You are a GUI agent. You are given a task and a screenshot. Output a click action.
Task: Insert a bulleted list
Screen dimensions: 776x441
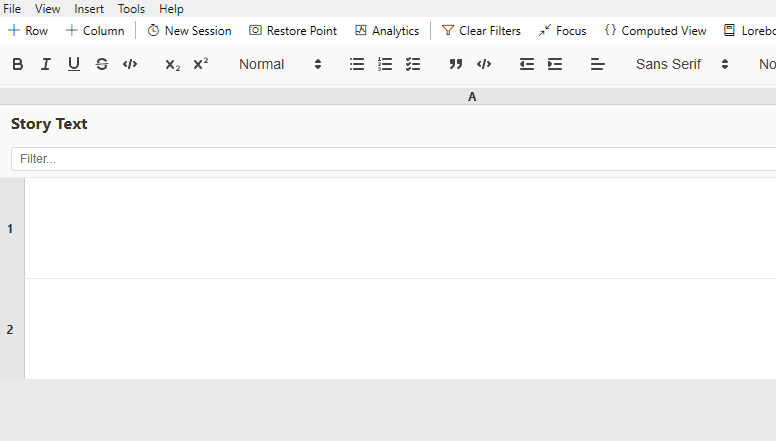[357, 64]
